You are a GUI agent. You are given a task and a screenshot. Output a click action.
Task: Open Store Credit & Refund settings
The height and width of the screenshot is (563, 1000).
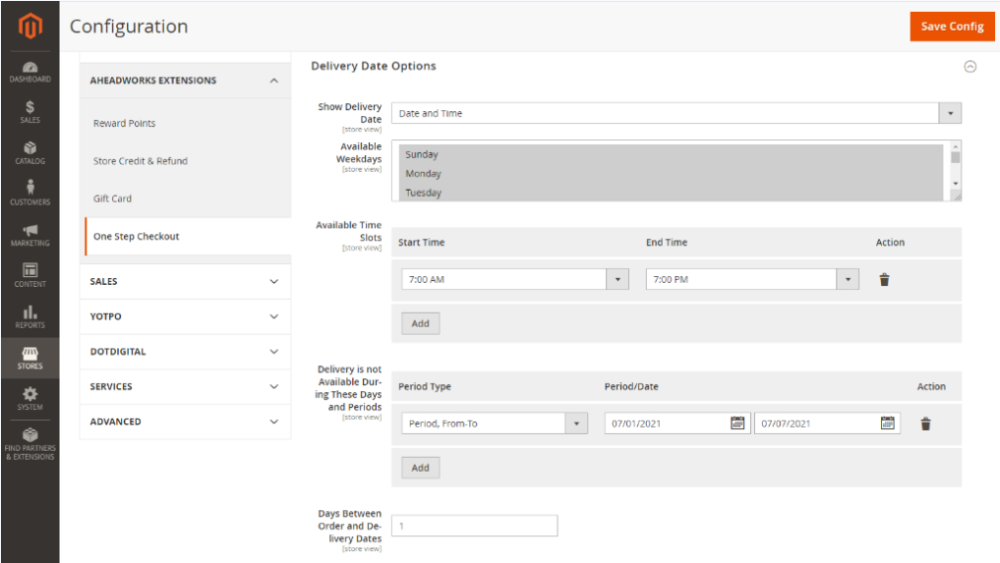140,161
